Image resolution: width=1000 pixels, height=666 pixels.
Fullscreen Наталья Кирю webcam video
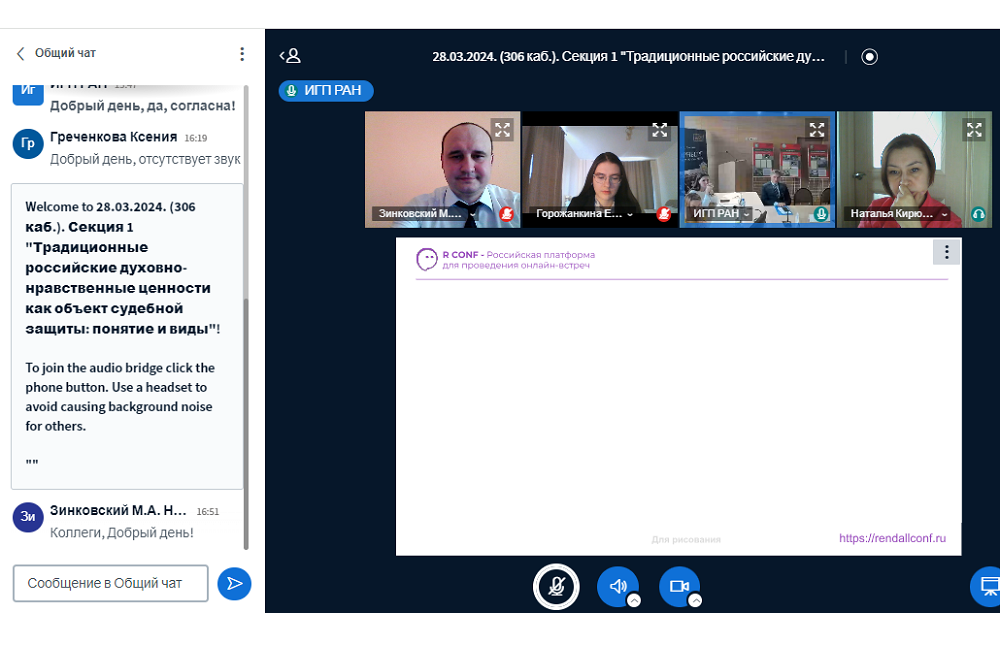click(x=974, y=129)
